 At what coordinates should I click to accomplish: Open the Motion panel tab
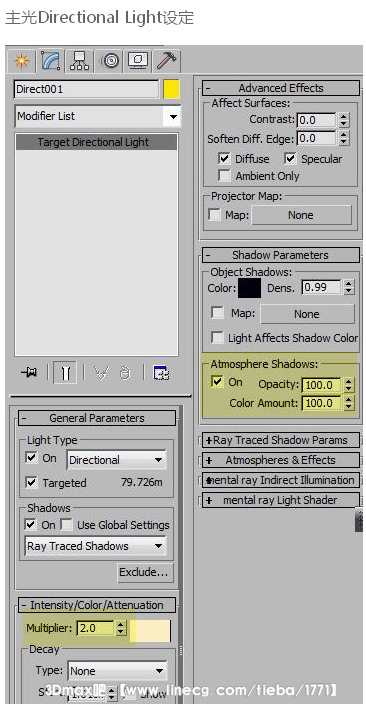pos(110,60)
